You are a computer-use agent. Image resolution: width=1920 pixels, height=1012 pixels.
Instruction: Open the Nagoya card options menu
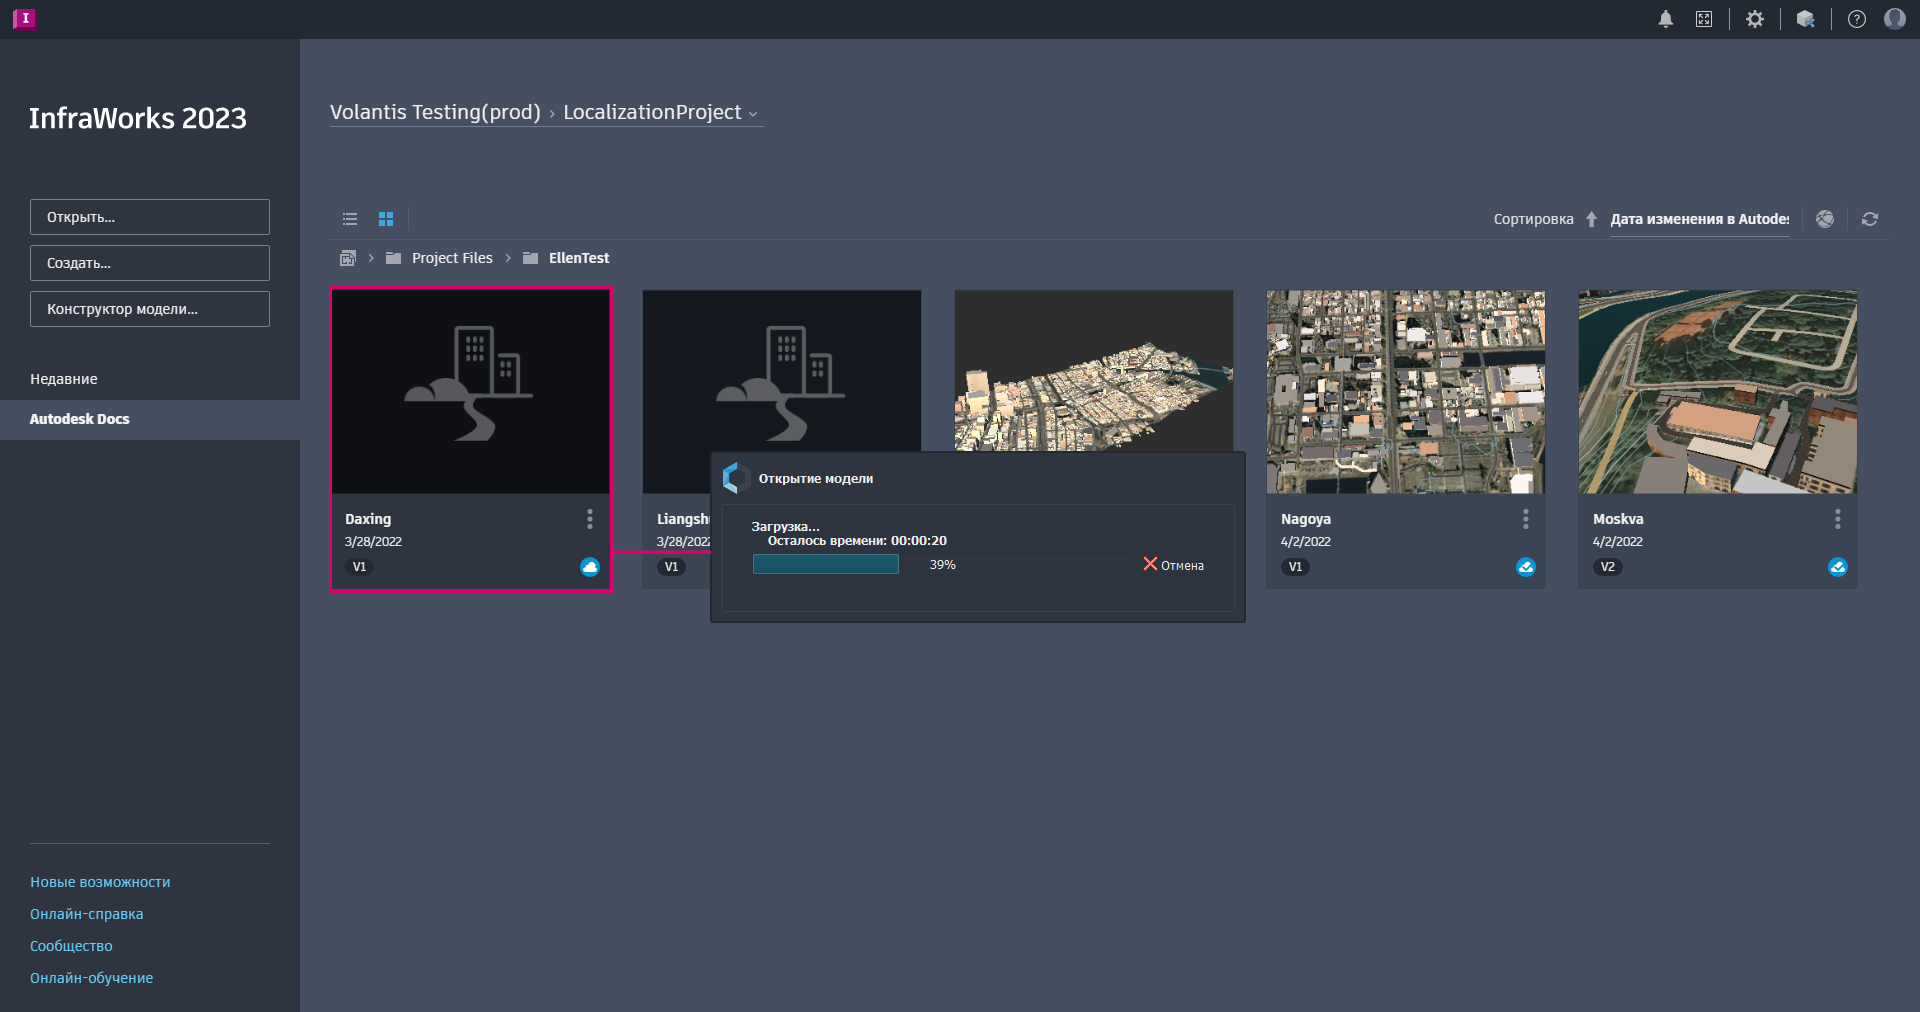click(1526, 519)
